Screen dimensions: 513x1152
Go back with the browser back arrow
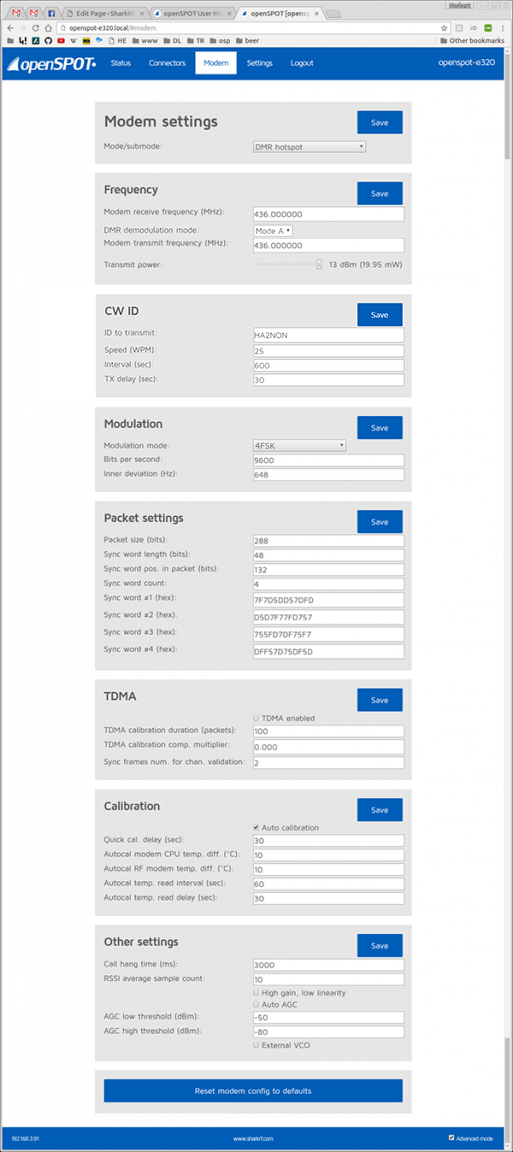click(x=10, y=27)
